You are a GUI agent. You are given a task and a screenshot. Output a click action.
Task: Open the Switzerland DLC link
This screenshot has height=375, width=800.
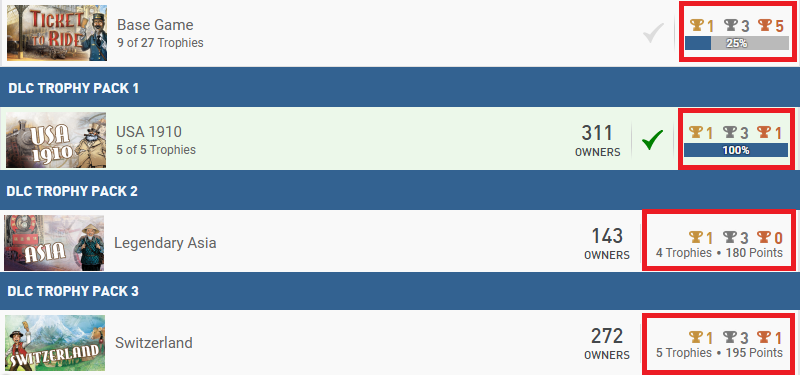pyautogui.click(x=154, y=342)
